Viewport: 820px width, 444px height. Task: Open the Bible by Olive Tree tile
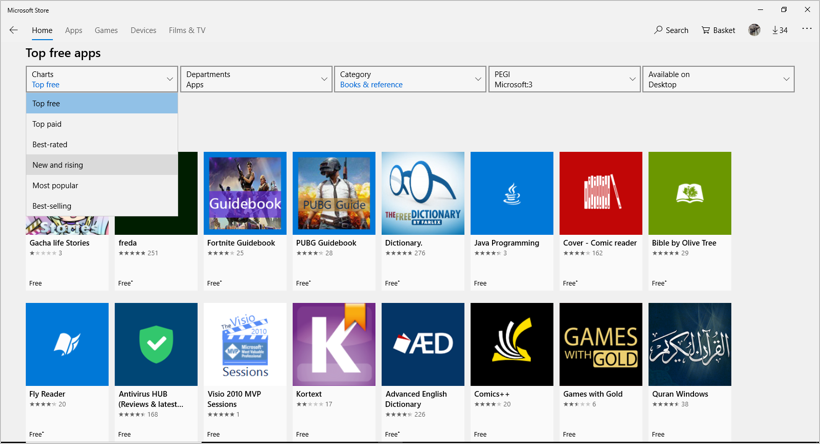click(689, 194)
